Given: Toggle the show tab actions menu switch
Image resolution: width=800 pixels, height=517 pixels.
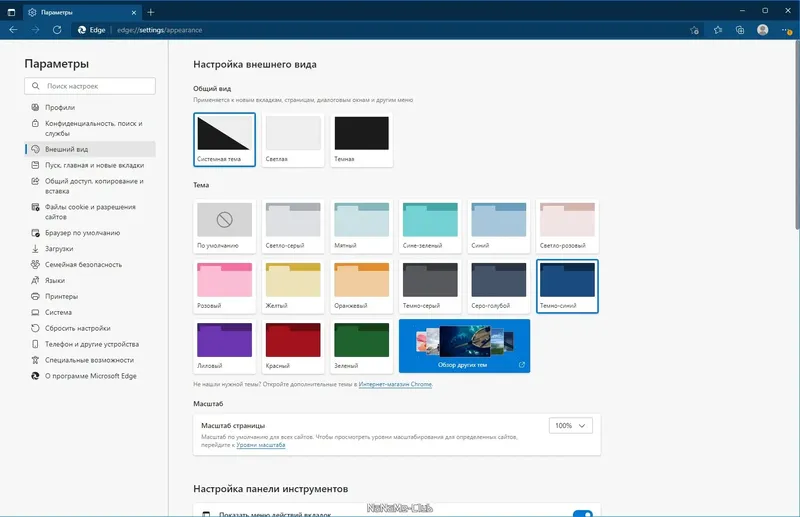Looking at the screenshot, I should (583, 513).
